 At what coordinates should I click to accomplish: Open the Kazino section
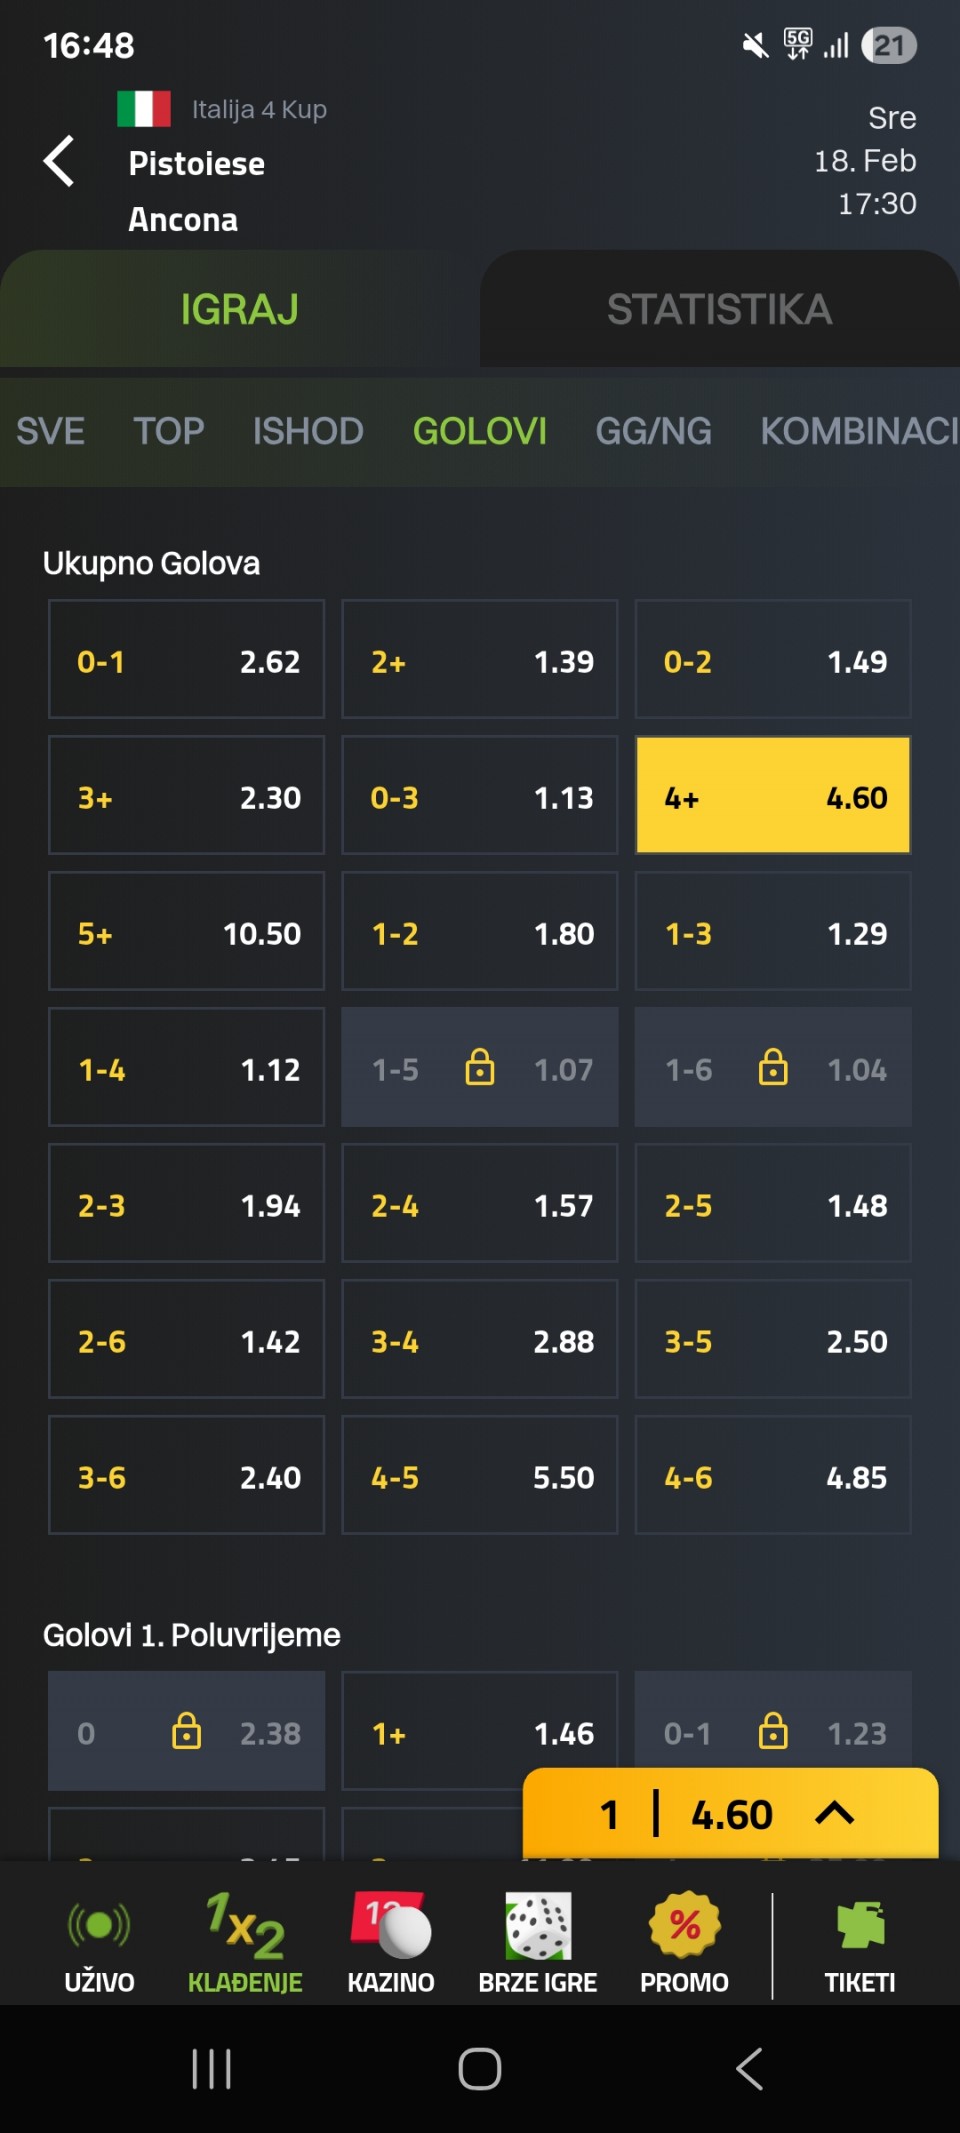391,1943
